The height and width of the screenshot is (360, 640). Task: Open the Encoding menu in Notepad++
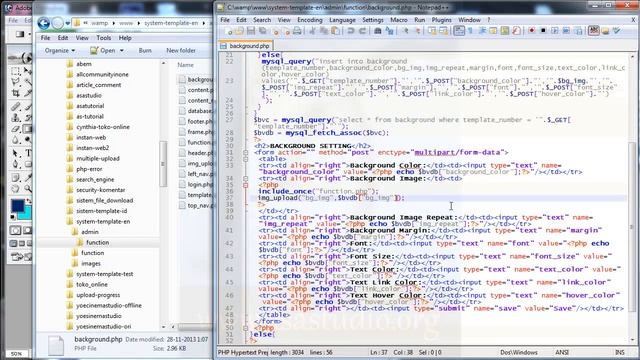tap(309, 20)
